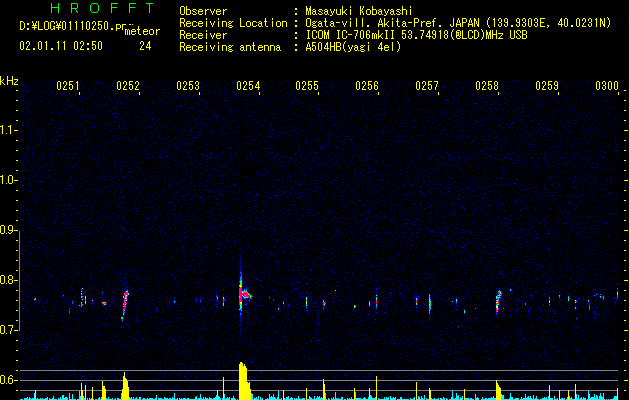Select antenna value A504HB(yagi 4el)
629x400 pixels.
pyautogui.click(x=353, y=47)
